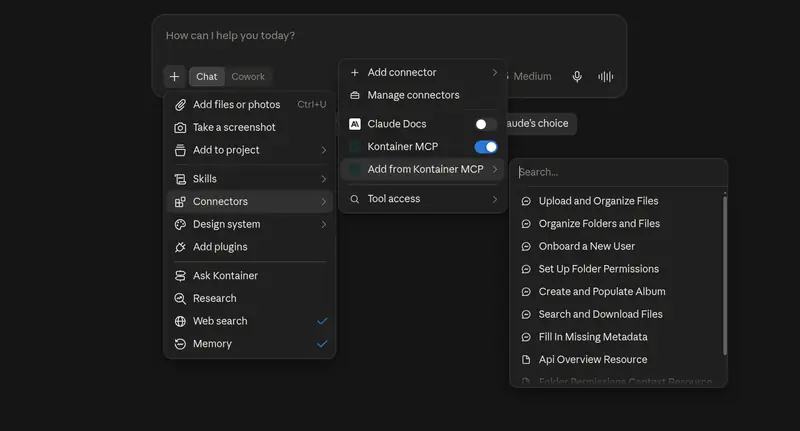Click the Claude Docs logo icon
Image resolution: width=800 pixels, height=431 pixels.
(355, 124)
